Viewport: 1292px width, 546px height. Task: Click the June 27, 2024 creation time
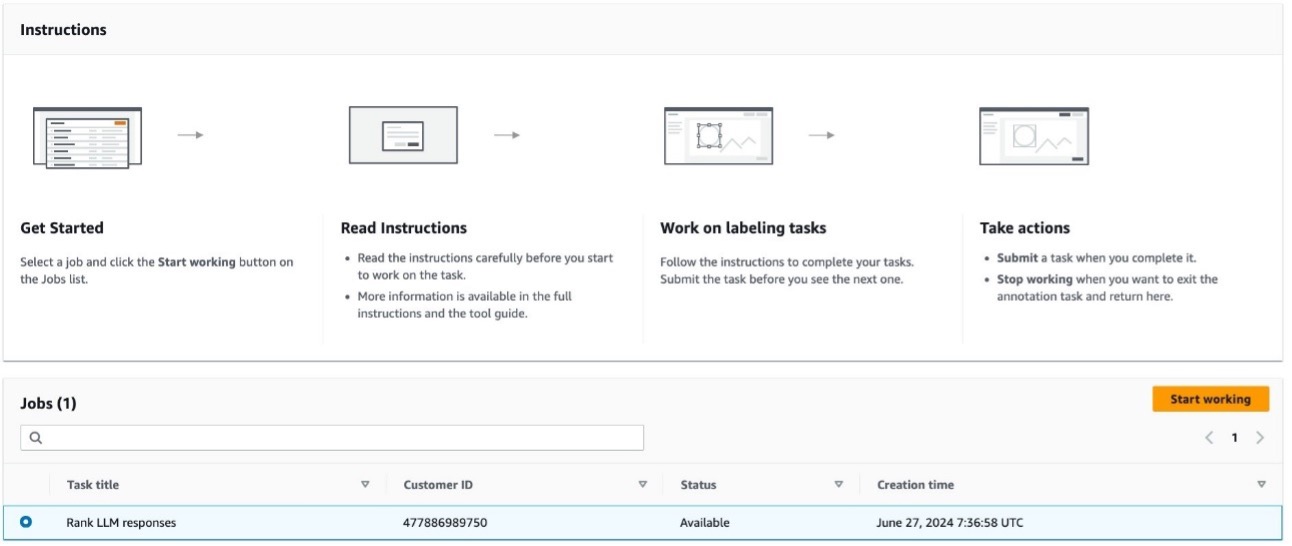pyautogui.click(x=950, y=522)
